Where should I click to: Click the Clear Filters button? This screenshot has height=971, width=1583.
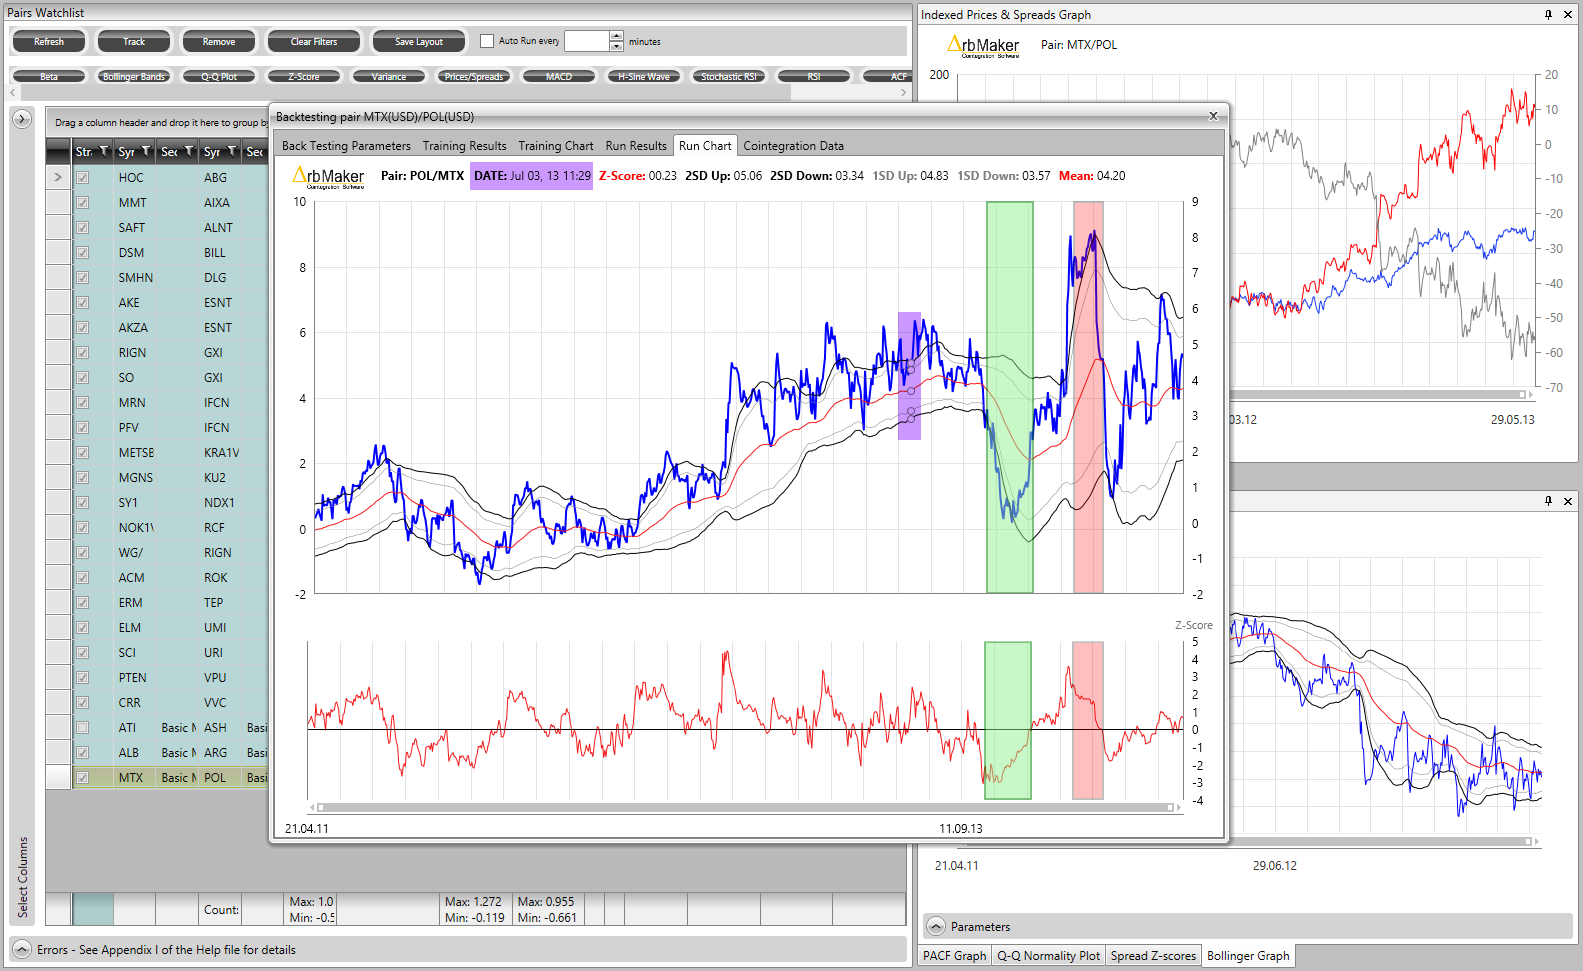[314, 42]
